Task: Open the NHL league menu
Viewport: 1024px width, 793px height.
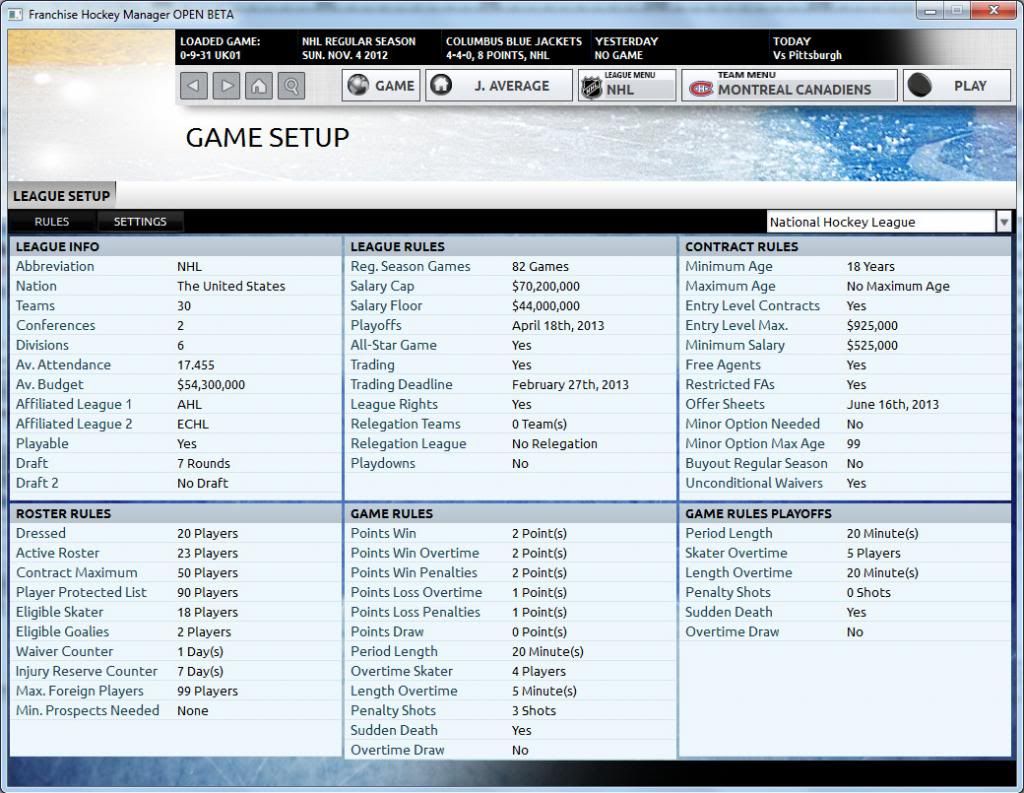Action: point(627,86)
